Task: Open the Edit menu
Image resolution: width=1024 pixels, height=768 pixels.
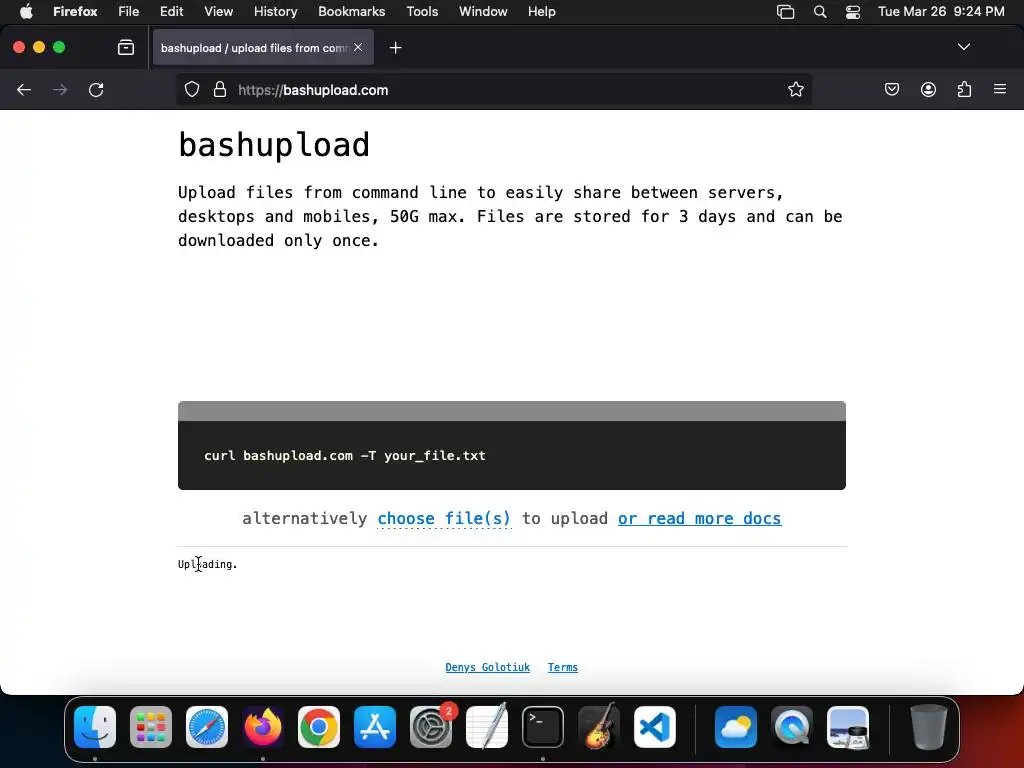Action: coord(172,12)
